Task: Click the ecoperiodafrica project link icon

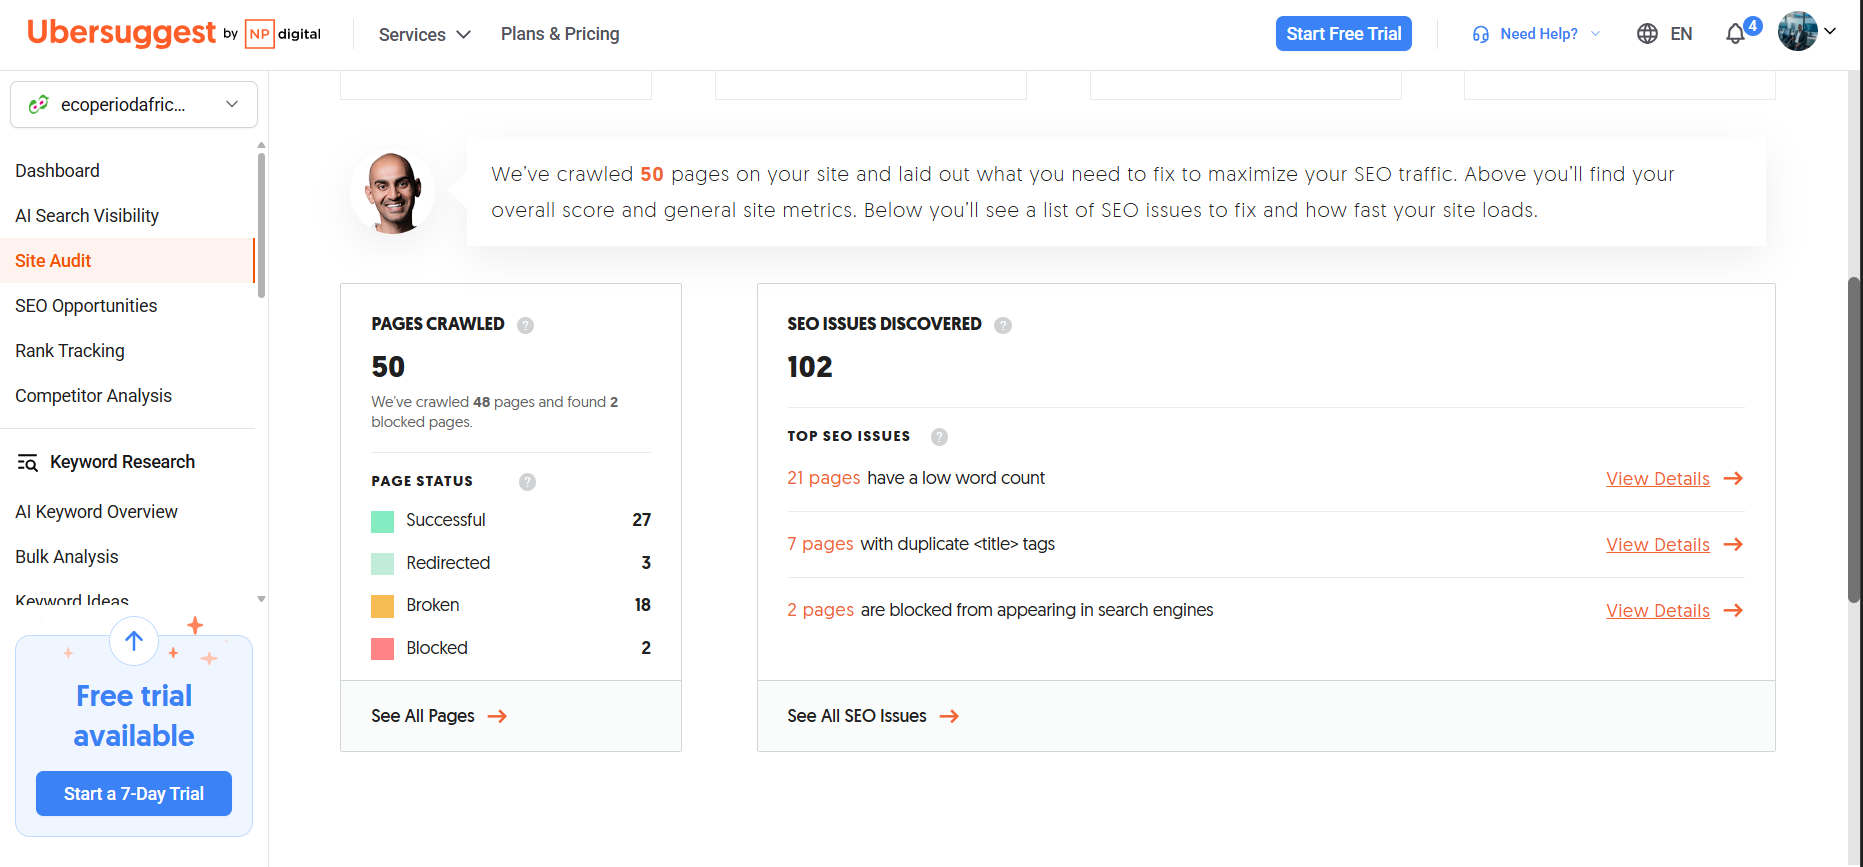Action: [x=39, y=104]
